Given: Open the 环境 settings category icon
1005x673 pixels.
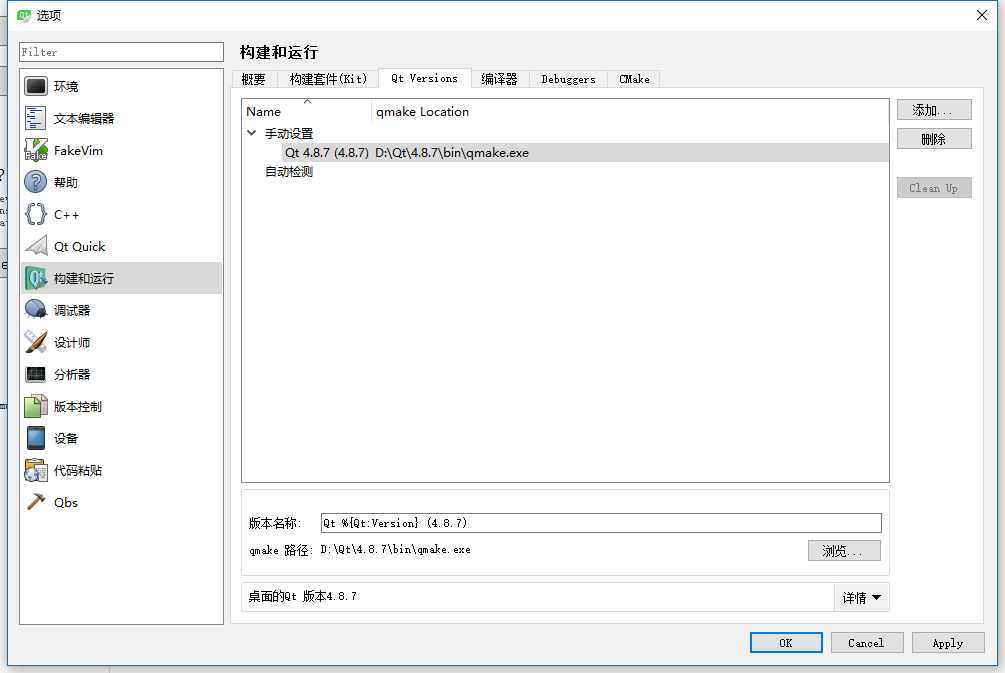Looking at the screenshot, I should 36,86.
